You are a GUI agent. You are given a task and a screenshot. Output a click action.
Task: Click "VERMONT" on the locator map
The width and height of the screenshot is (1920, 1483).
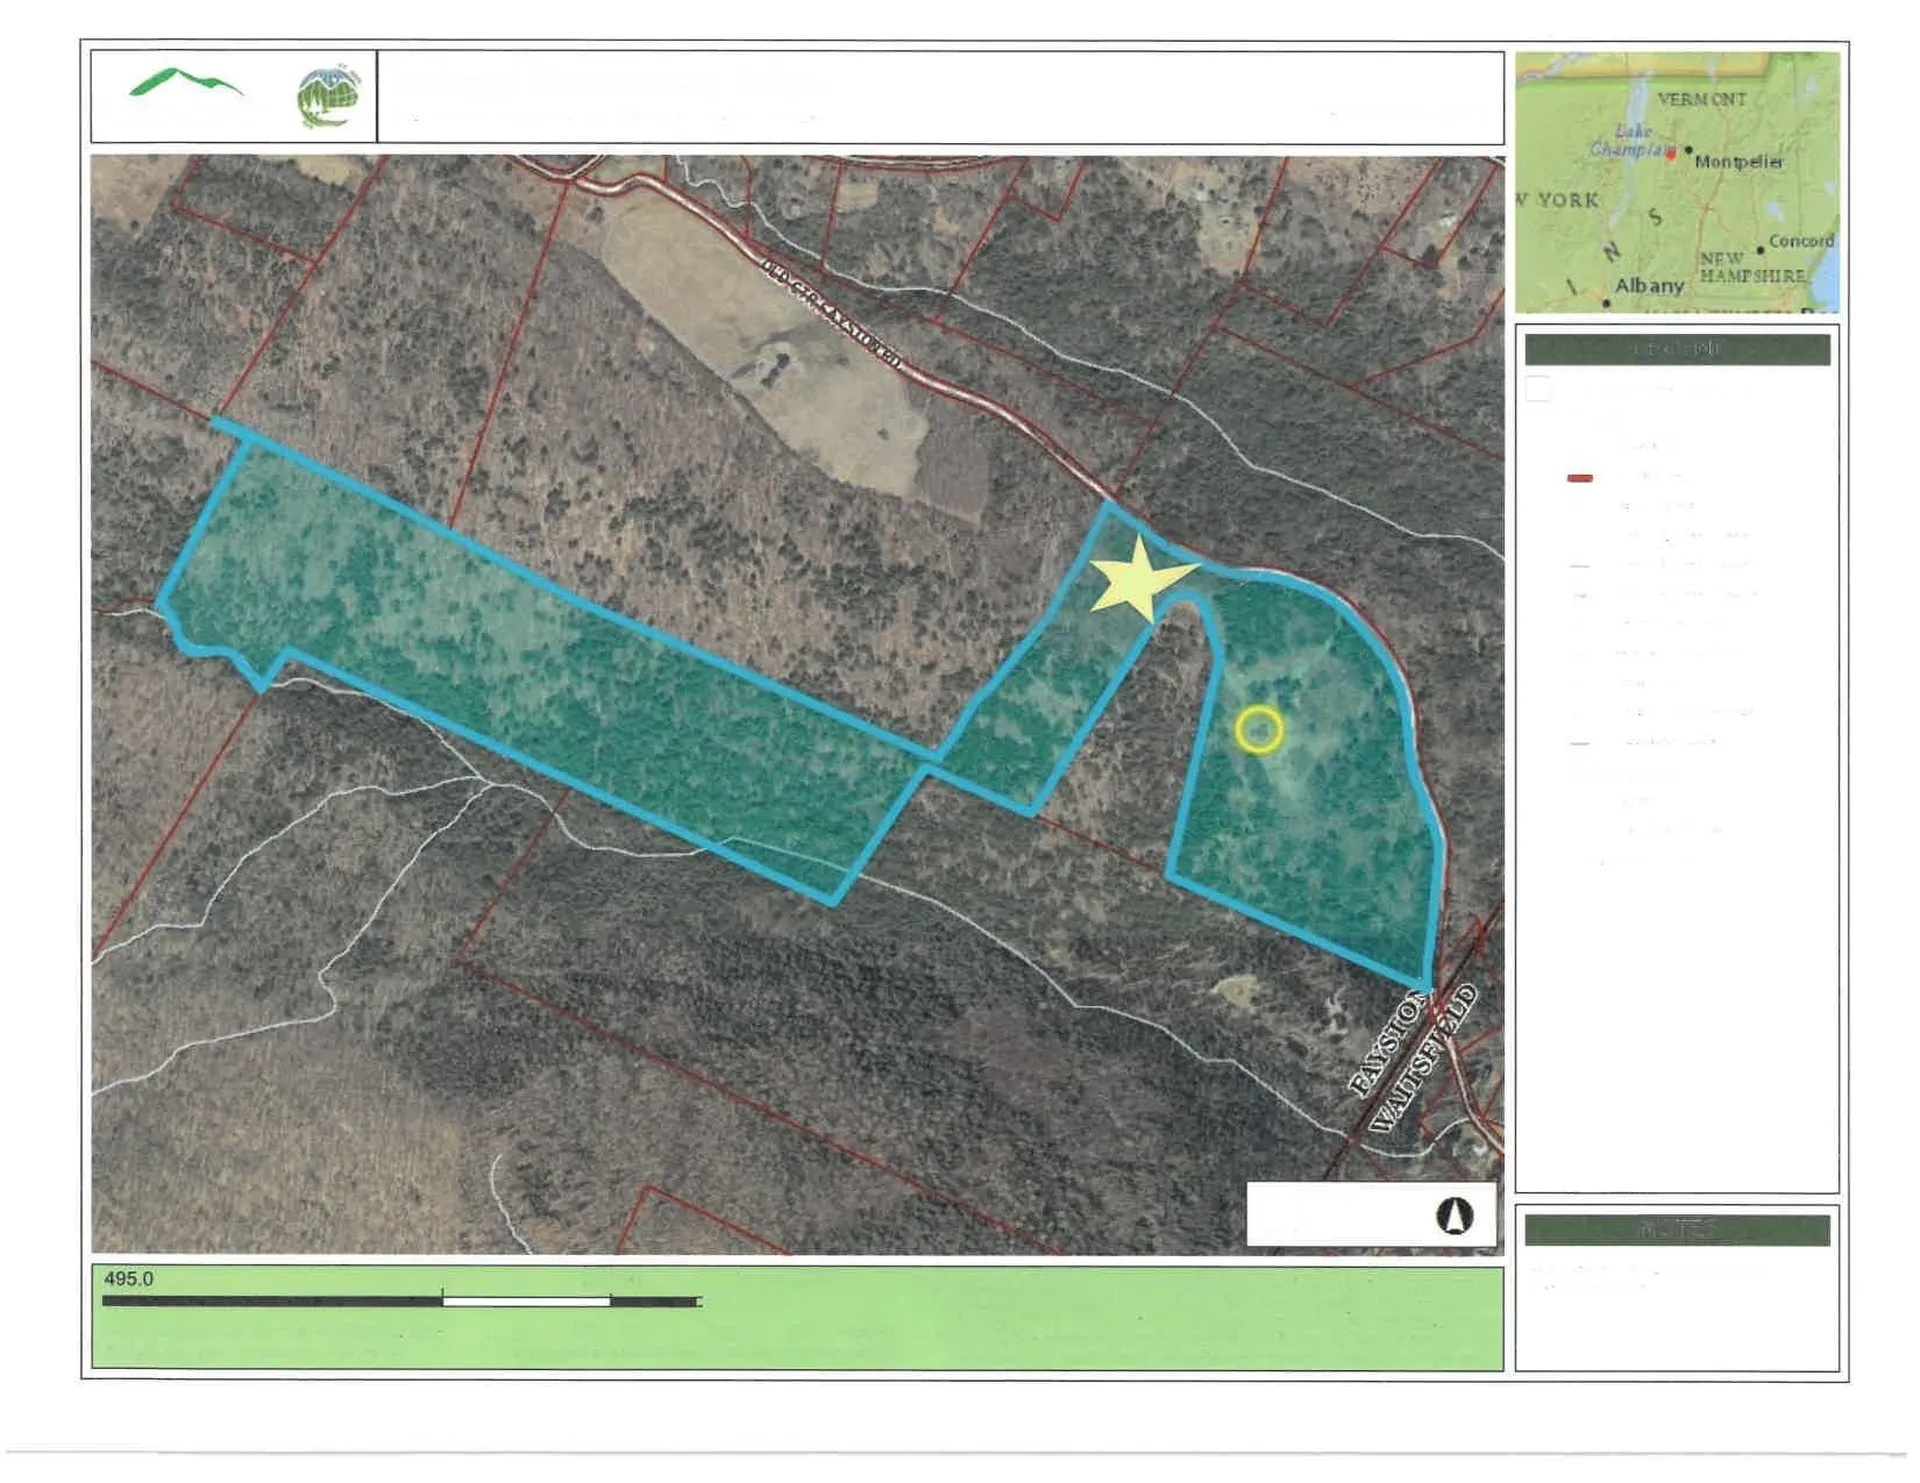[x=1702, y=99]
